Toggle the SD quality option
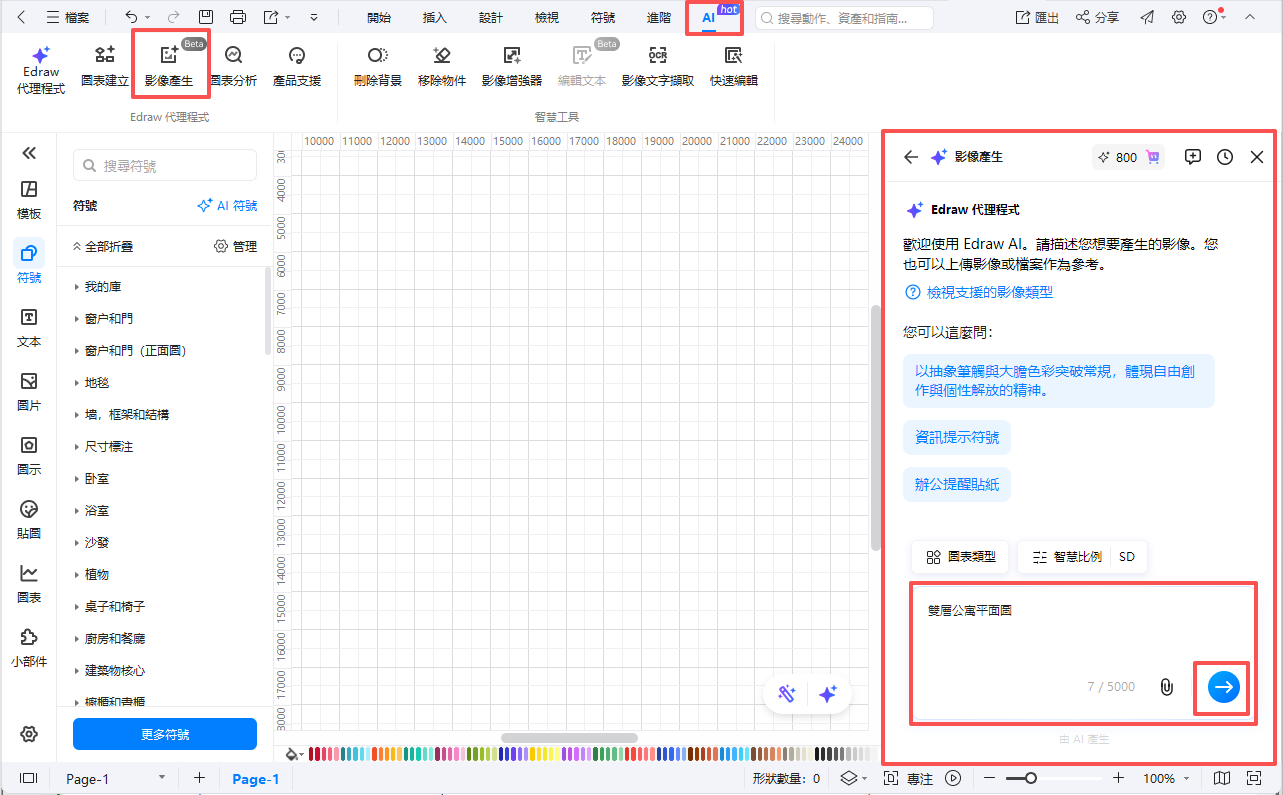The width and height of the screenshot is (1283, 795). pos(1127,556)
